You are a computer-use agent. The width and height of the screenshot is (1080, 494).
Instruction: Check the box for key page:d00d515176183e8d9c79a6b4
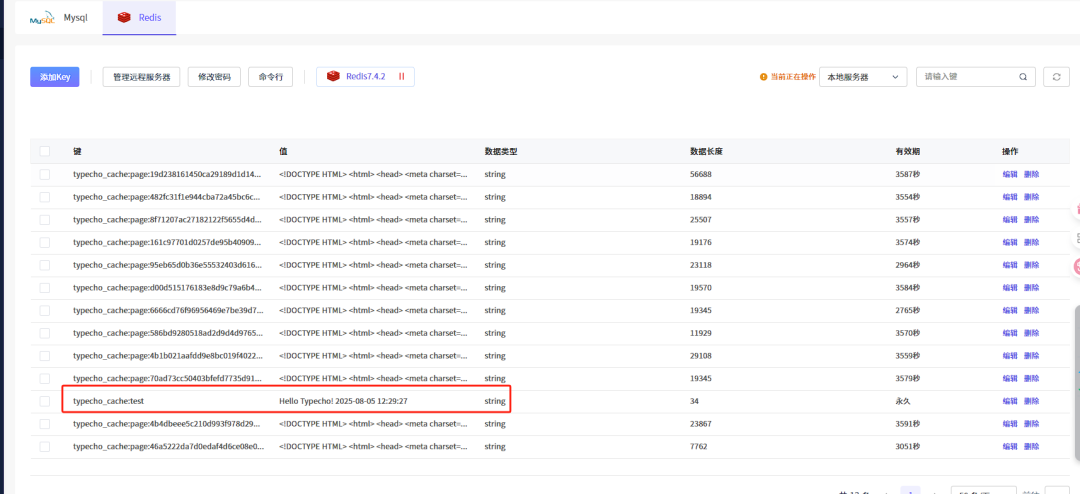pyautogui.click(x=45, y=288)
